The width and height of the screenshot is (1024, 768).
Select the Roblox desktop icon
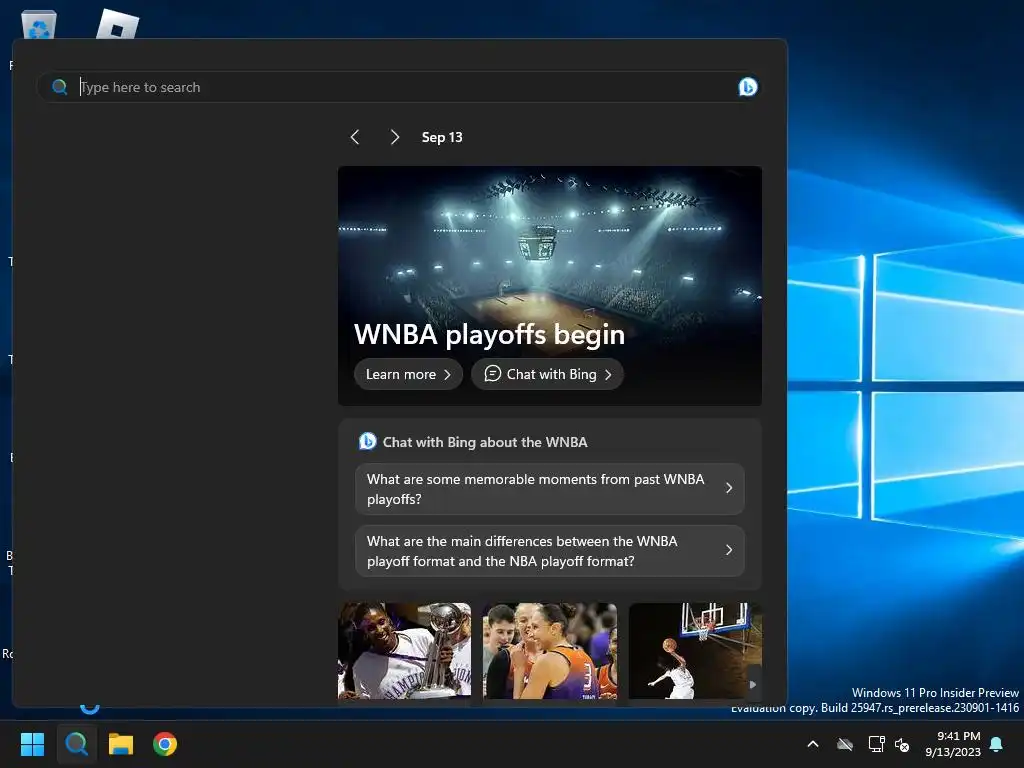(118, 25)
